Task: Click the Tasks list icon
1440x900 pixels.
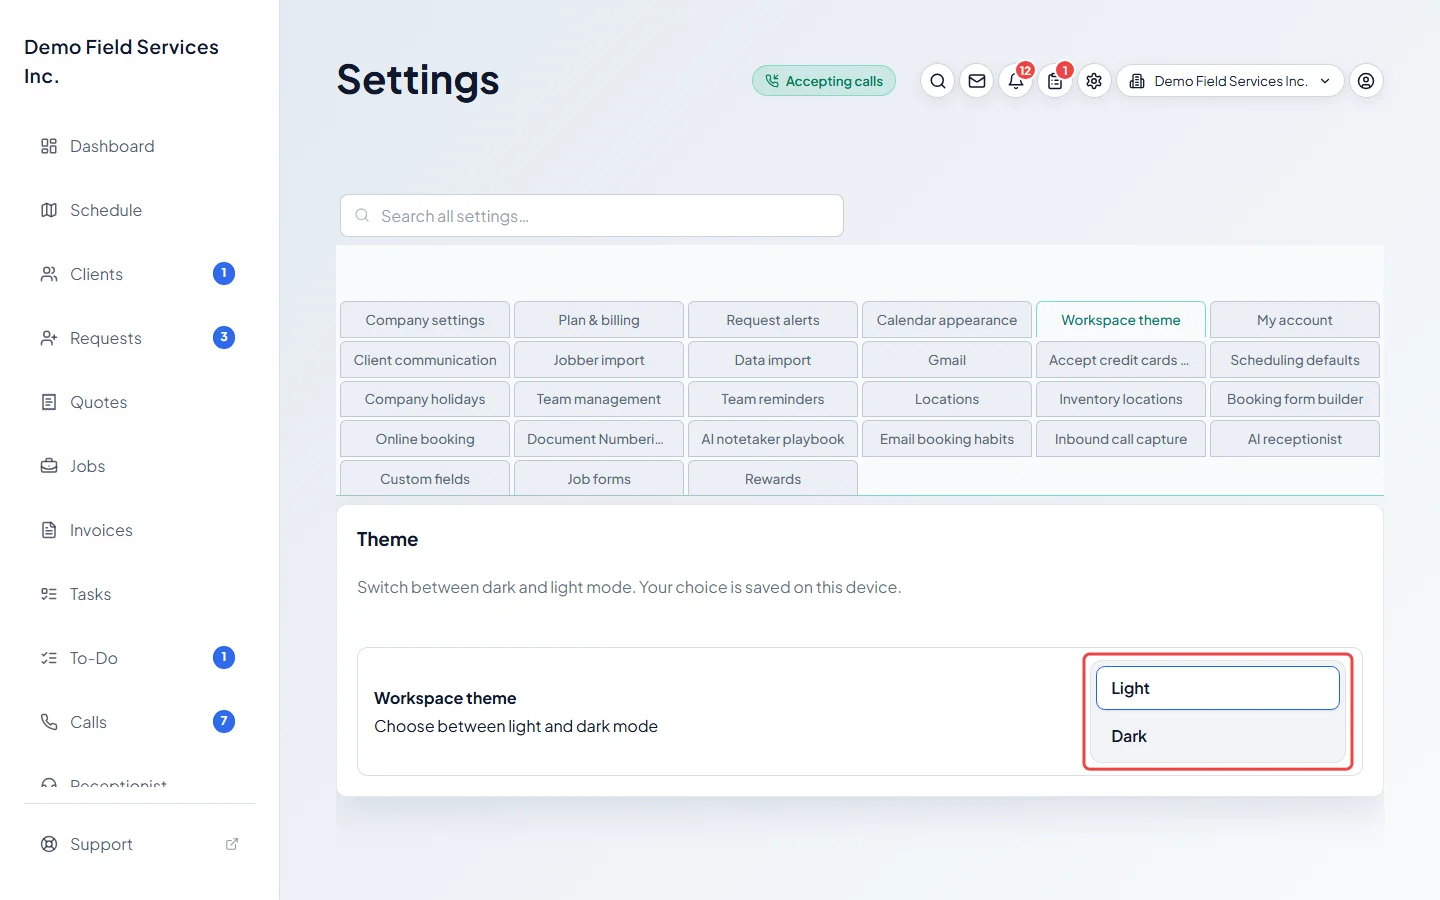Action: click(x=49, y=594)
